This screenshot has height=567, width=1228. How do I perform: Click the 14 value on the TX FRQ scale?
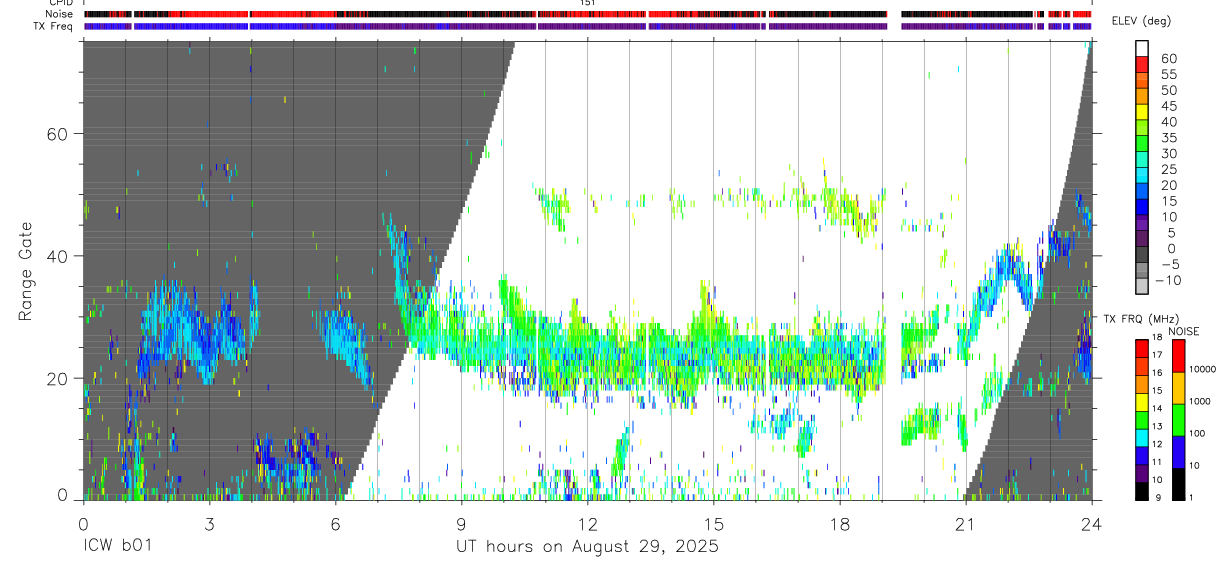click(1156, 409)
